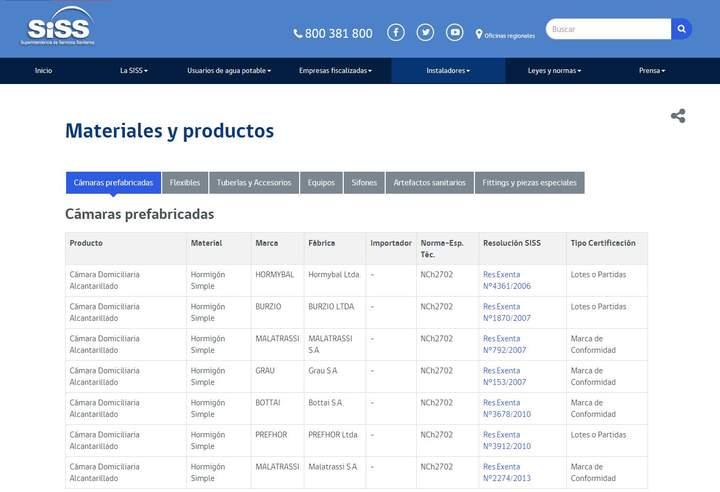Click the share icon
The height and width of the screenshot is (492, 720).
678,116
